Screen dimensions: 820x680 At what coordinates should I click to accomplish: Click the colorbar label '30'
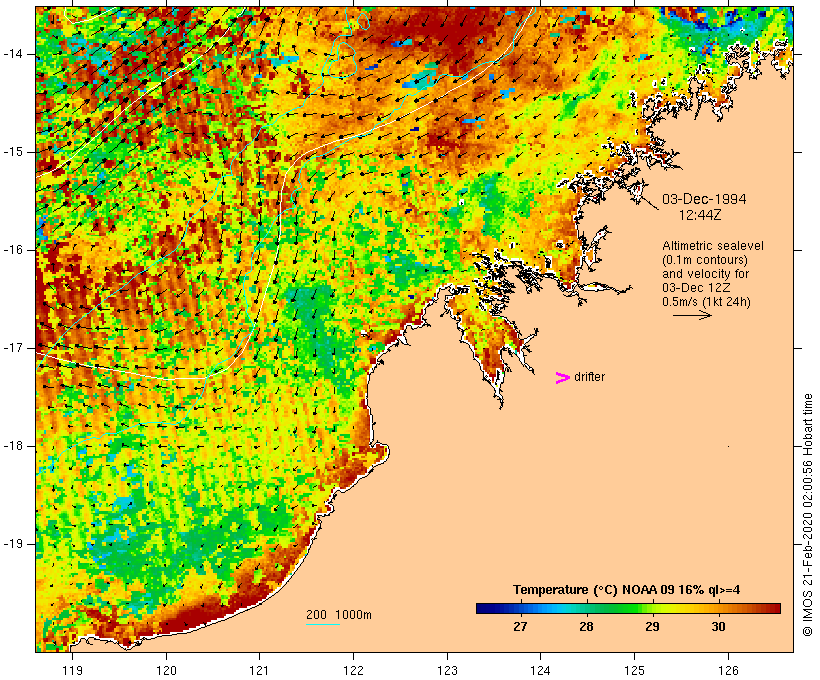coord(718,627)
